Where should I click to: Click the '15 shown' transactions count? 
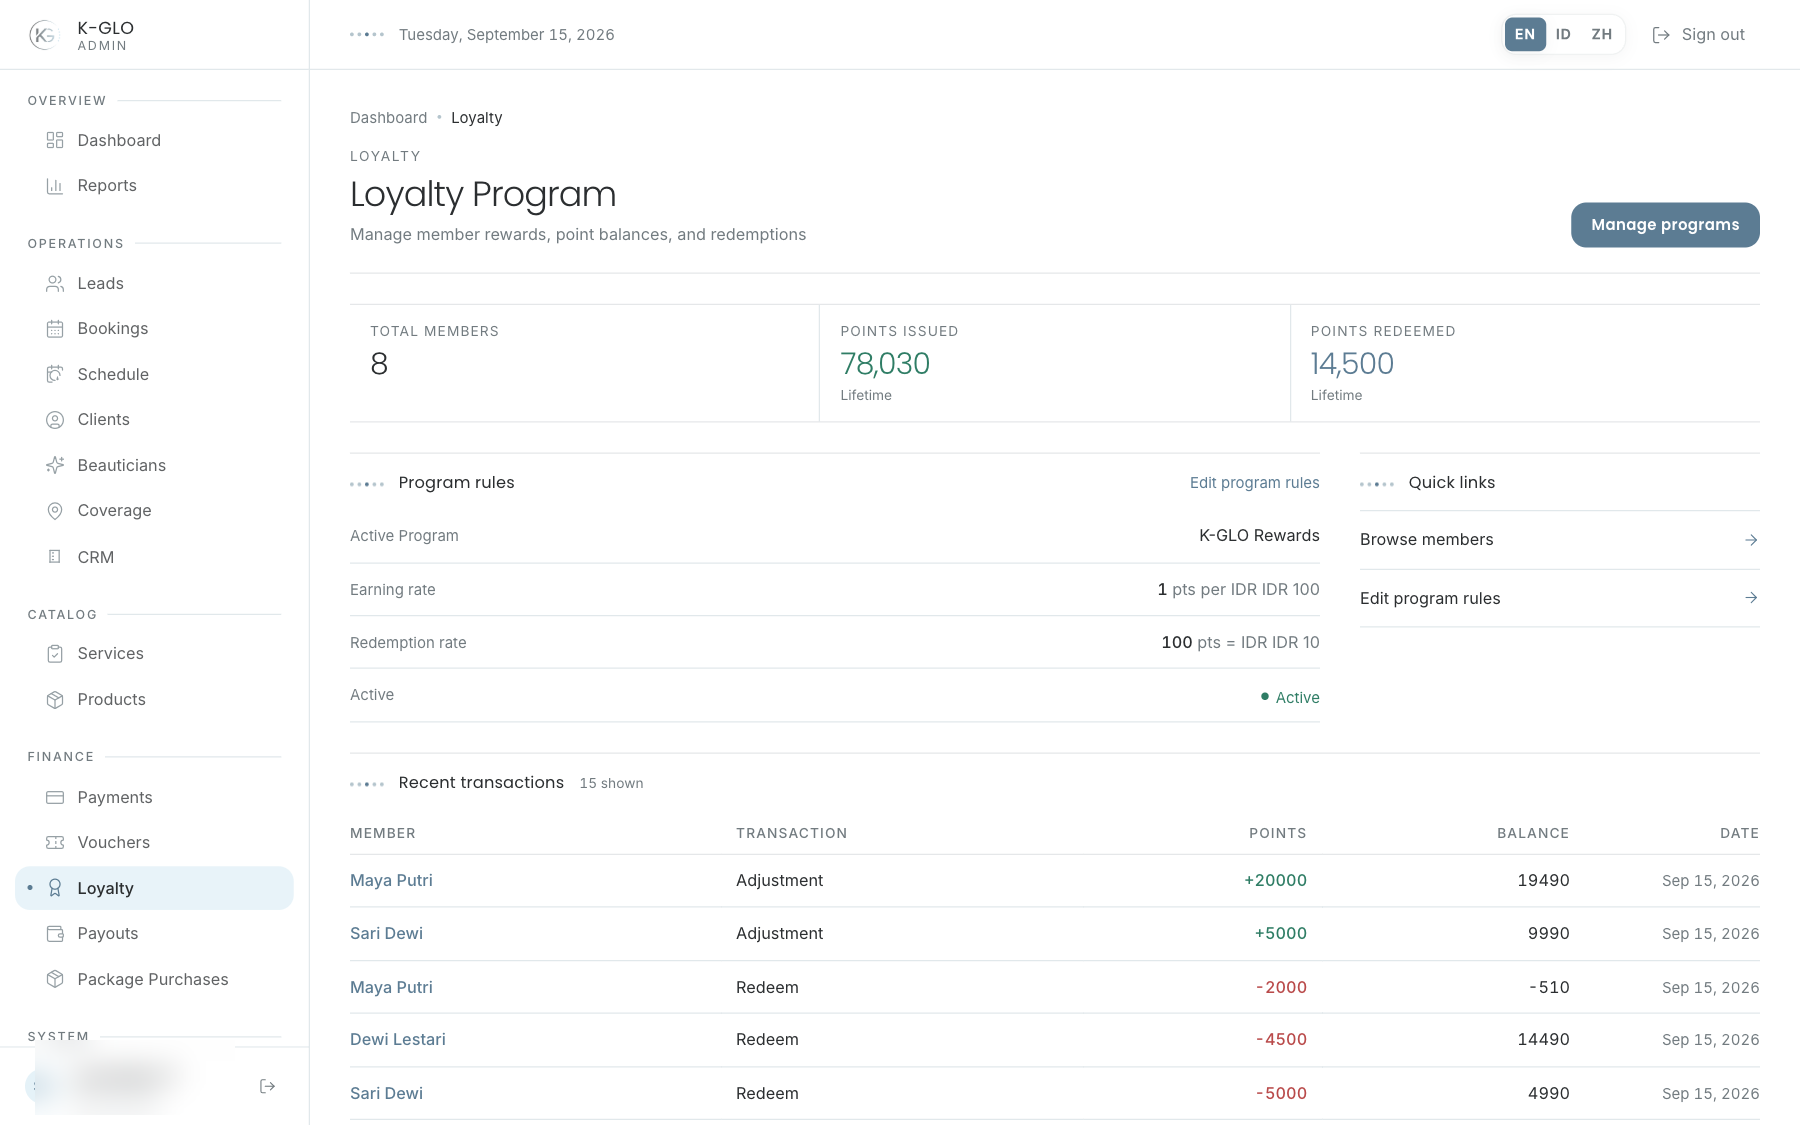(x=611, y=784)
